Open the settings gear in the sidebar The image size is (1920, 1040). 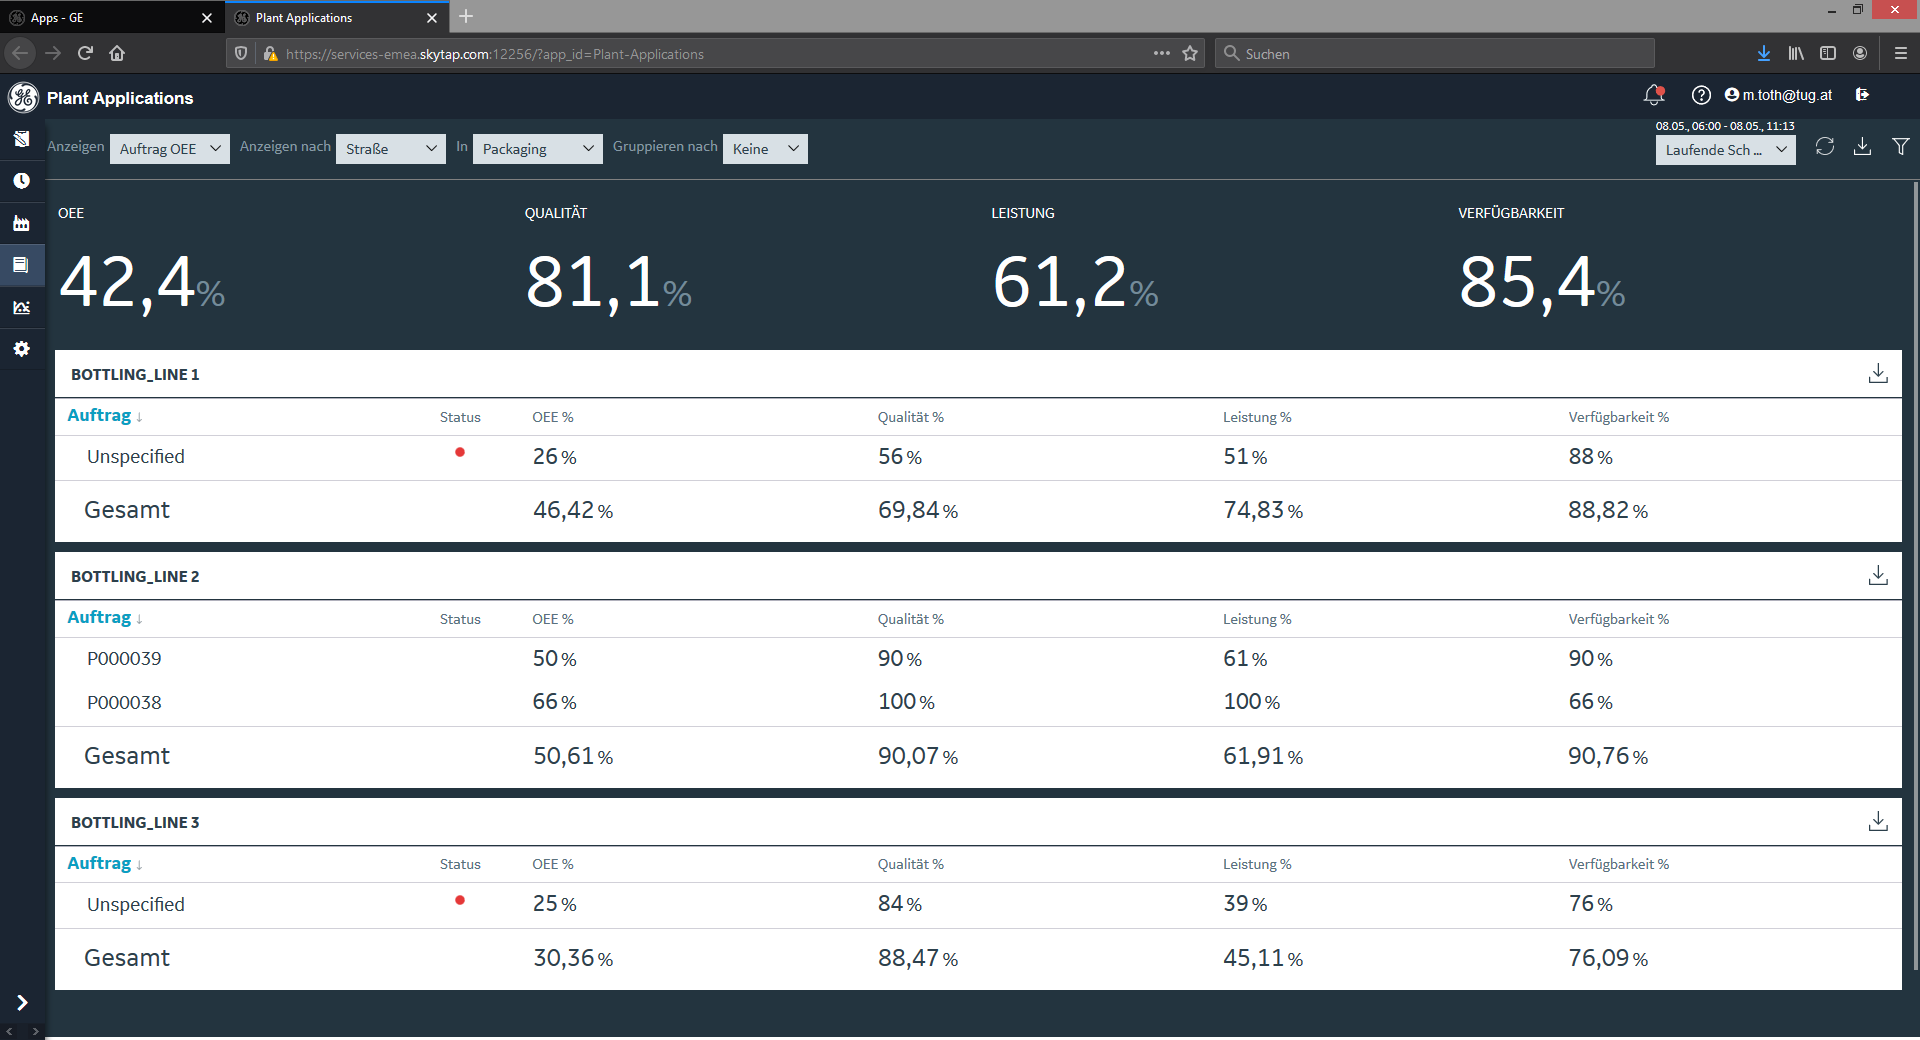pos(21,349)
